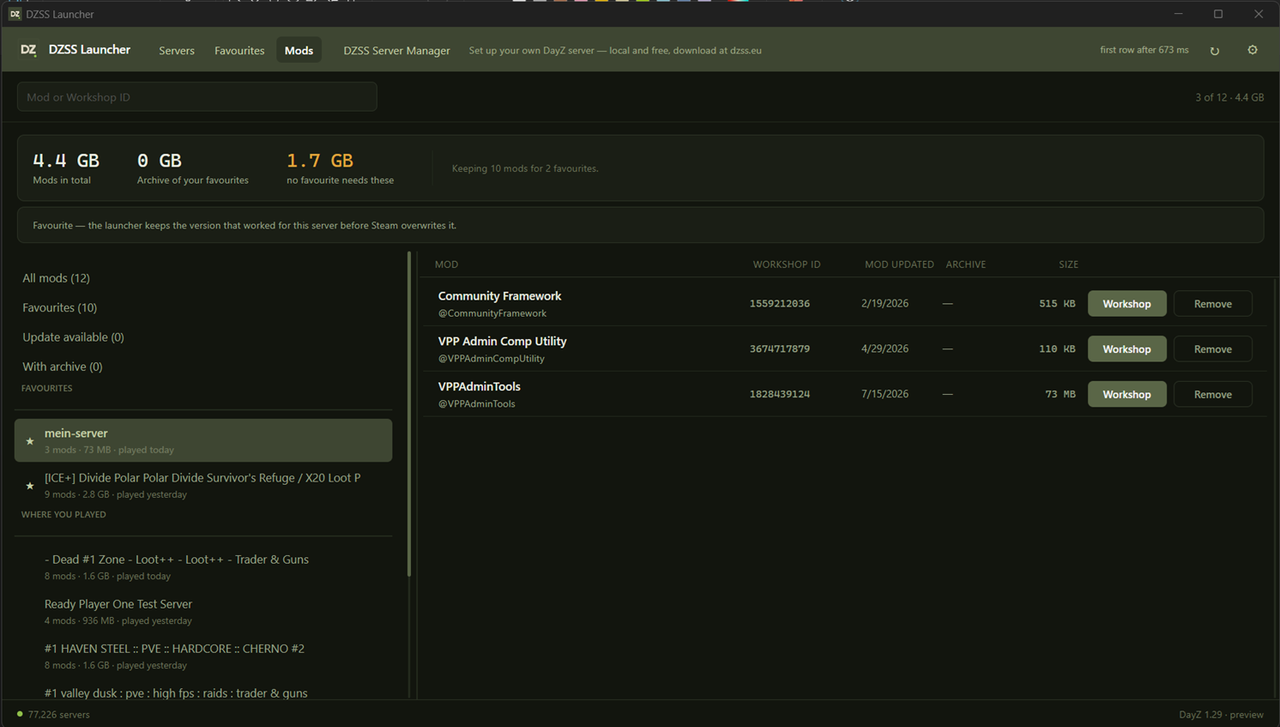
Task: Open the Servers tab
Action: pyautogui.click(x=177, y=50)
